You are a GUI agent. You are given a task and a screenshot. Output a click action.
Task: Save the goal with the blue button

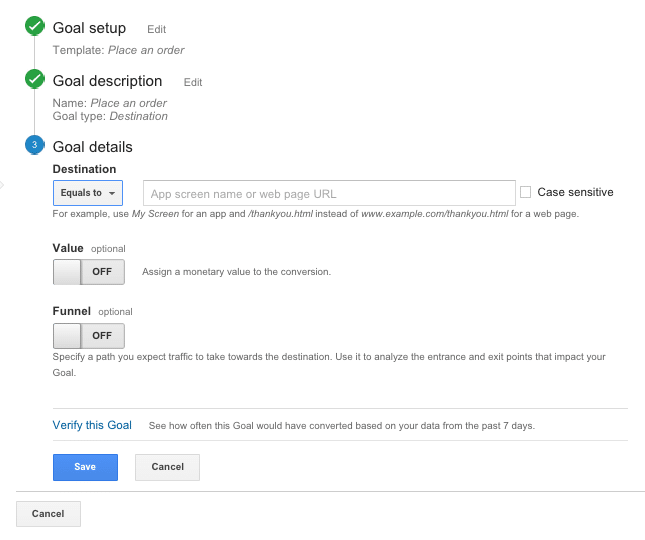pyautogui.click(x=85, y=467)
